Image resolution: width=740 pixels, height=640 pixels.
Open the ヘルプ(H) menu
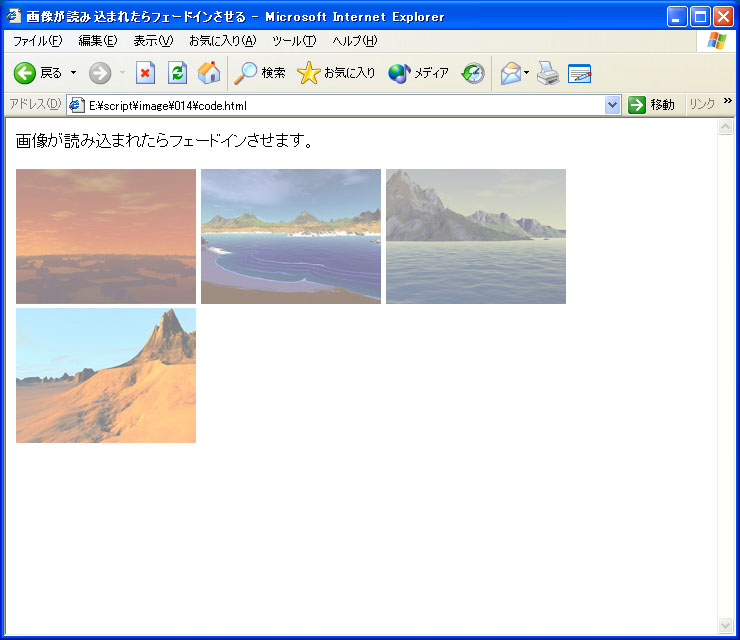(x=355, y=41)
